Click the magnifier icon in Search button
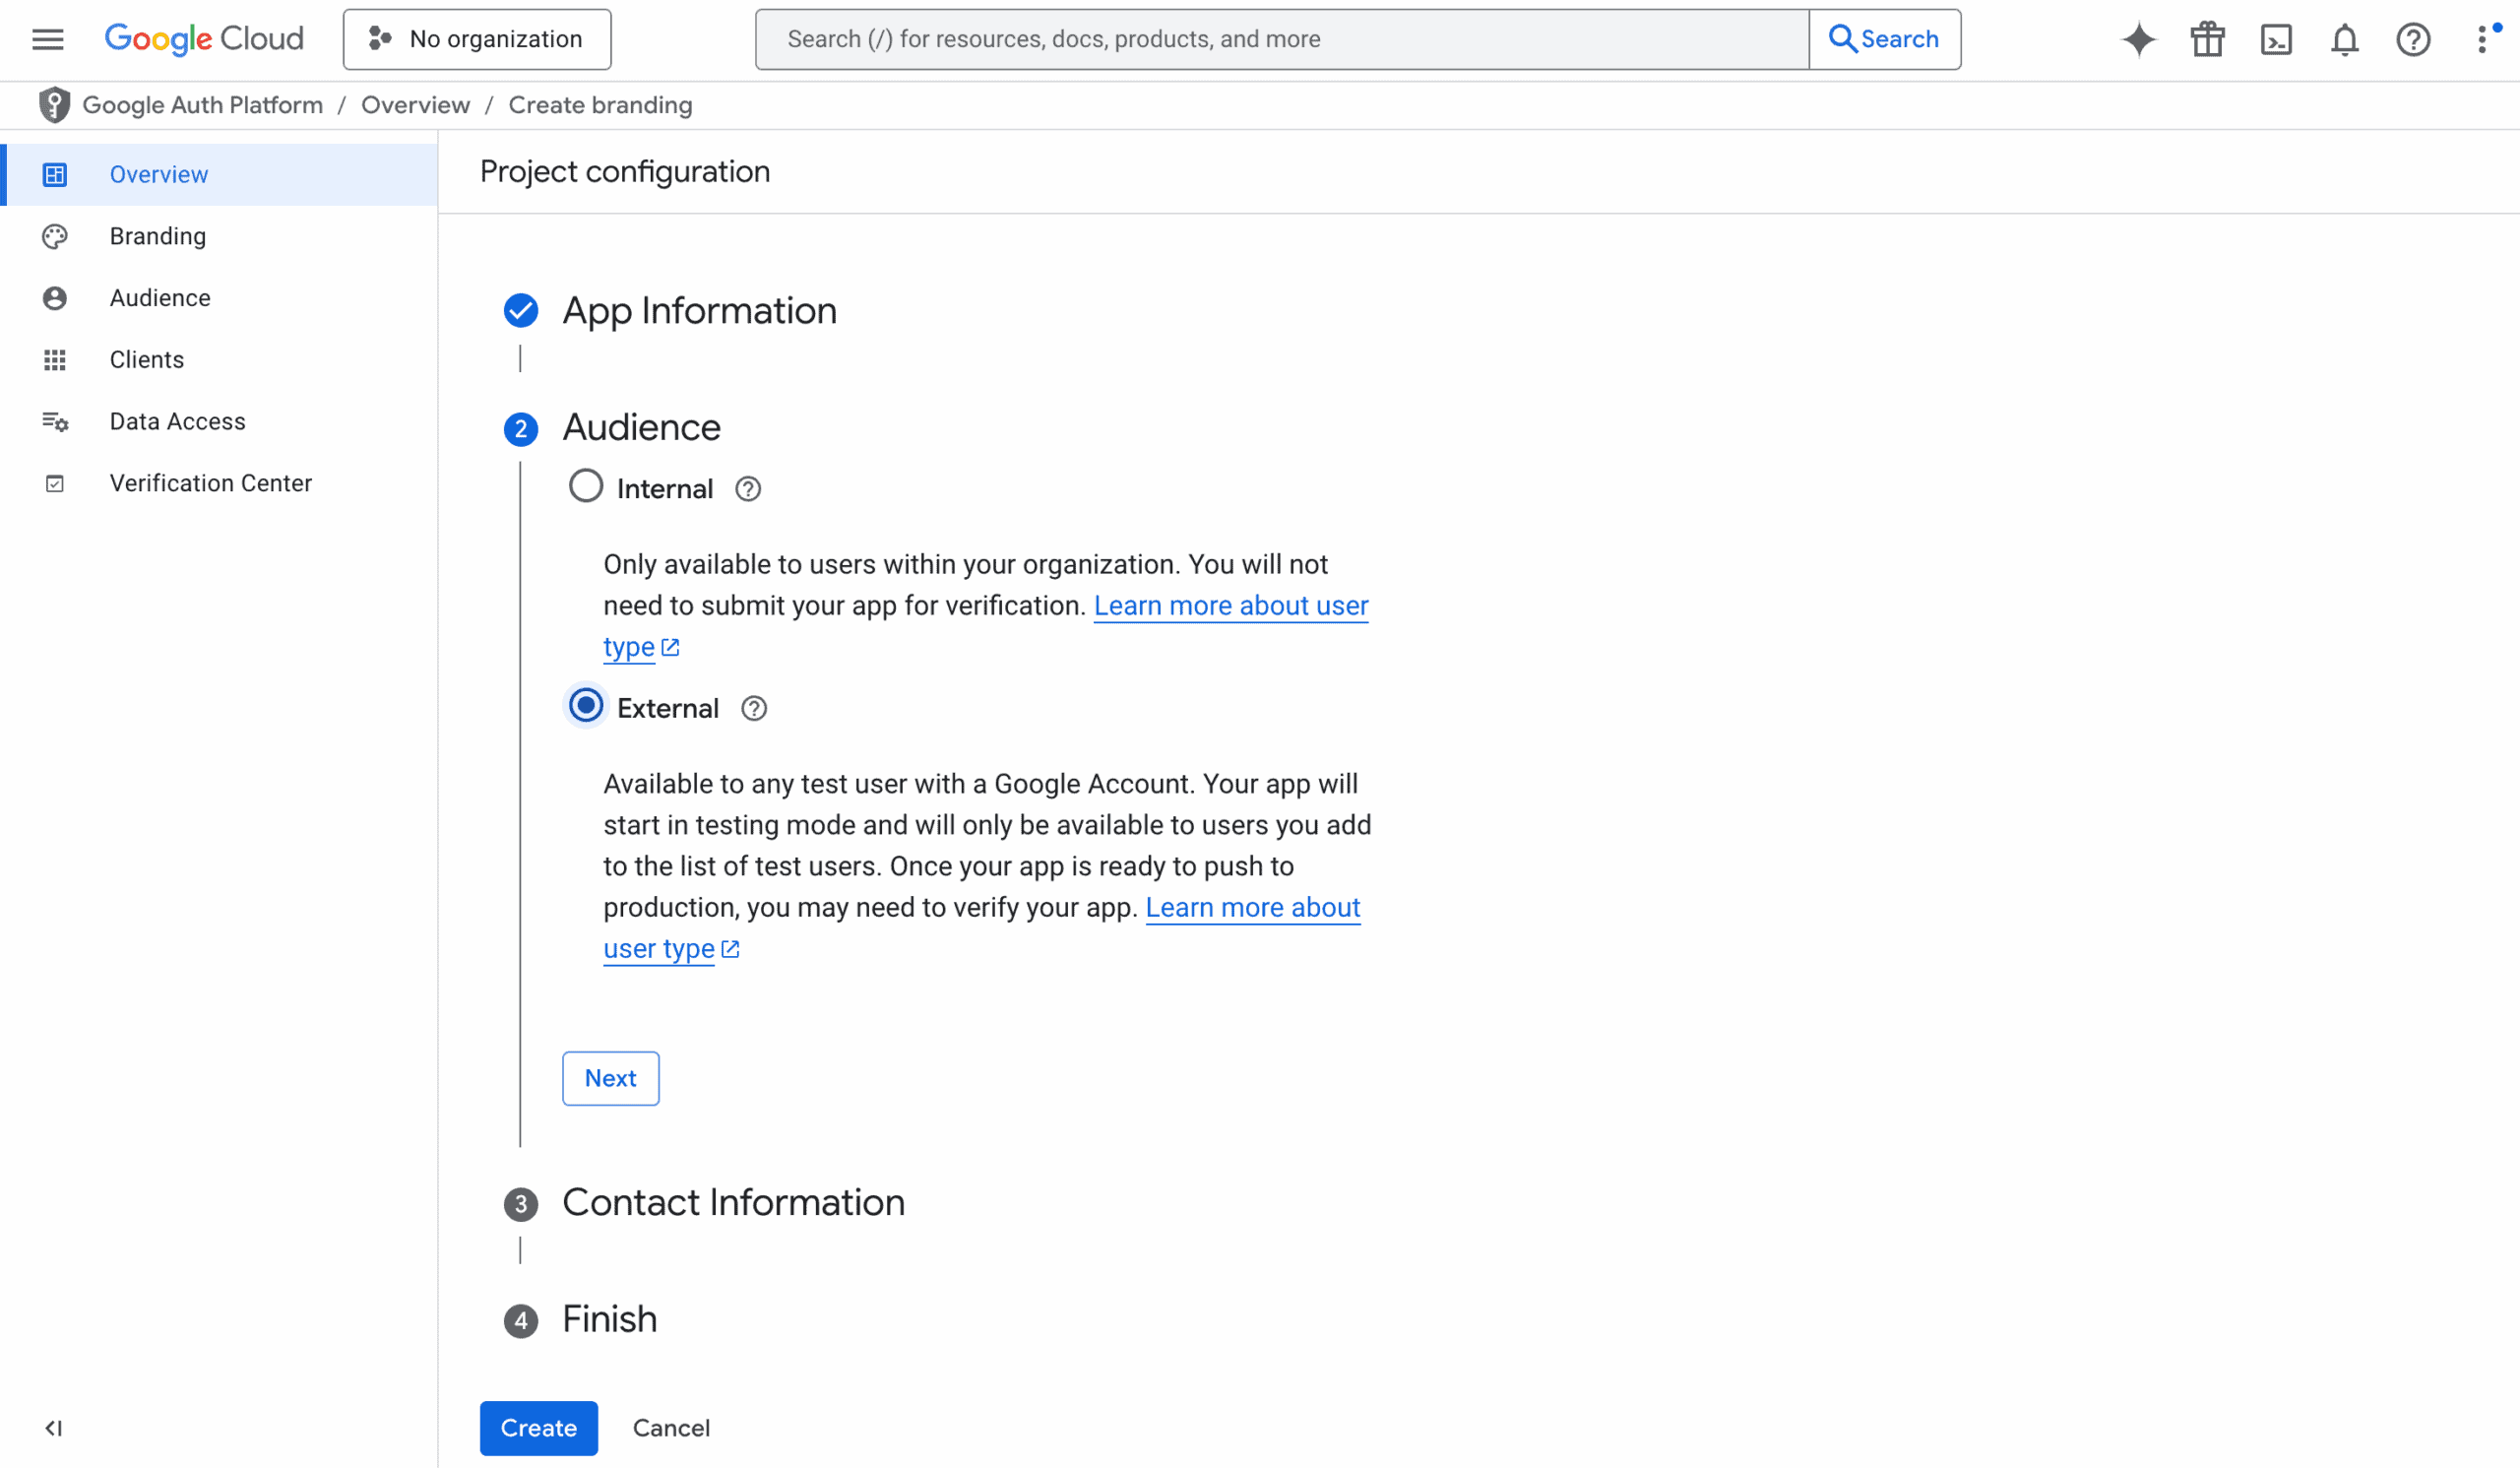The image size is (2520, 1468). tap(1842, 39)
